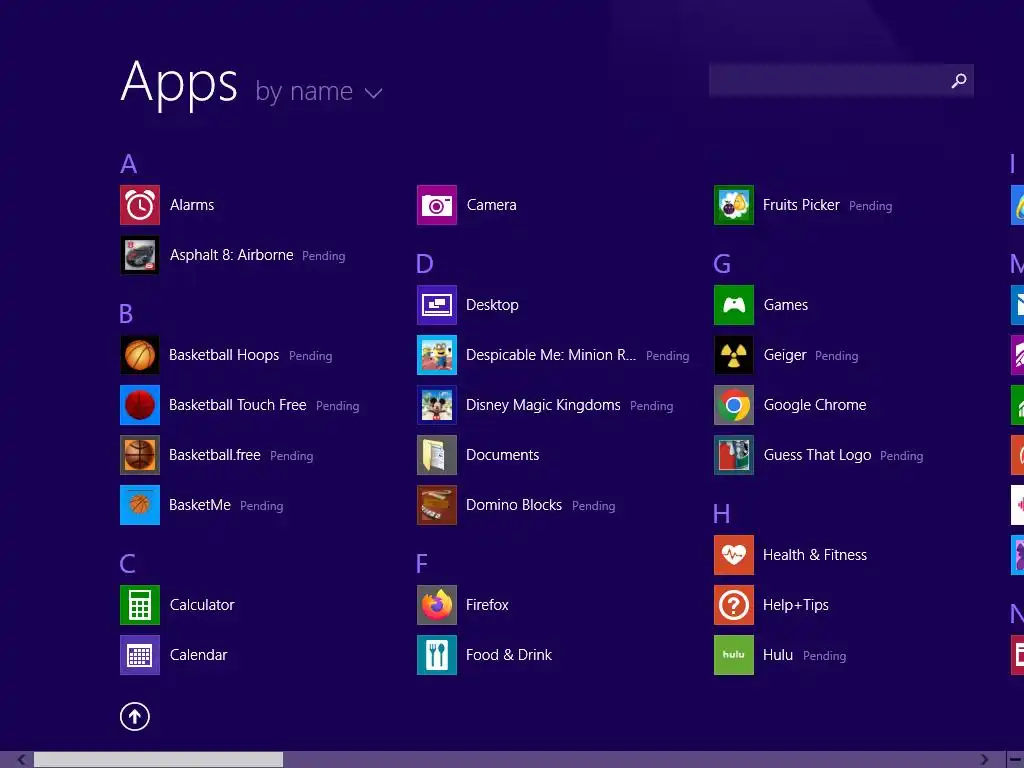Click 'Geiger' label text
The width and height of the screenshot is (1024, 768).
pyautogui.click(x=785, y=355)
